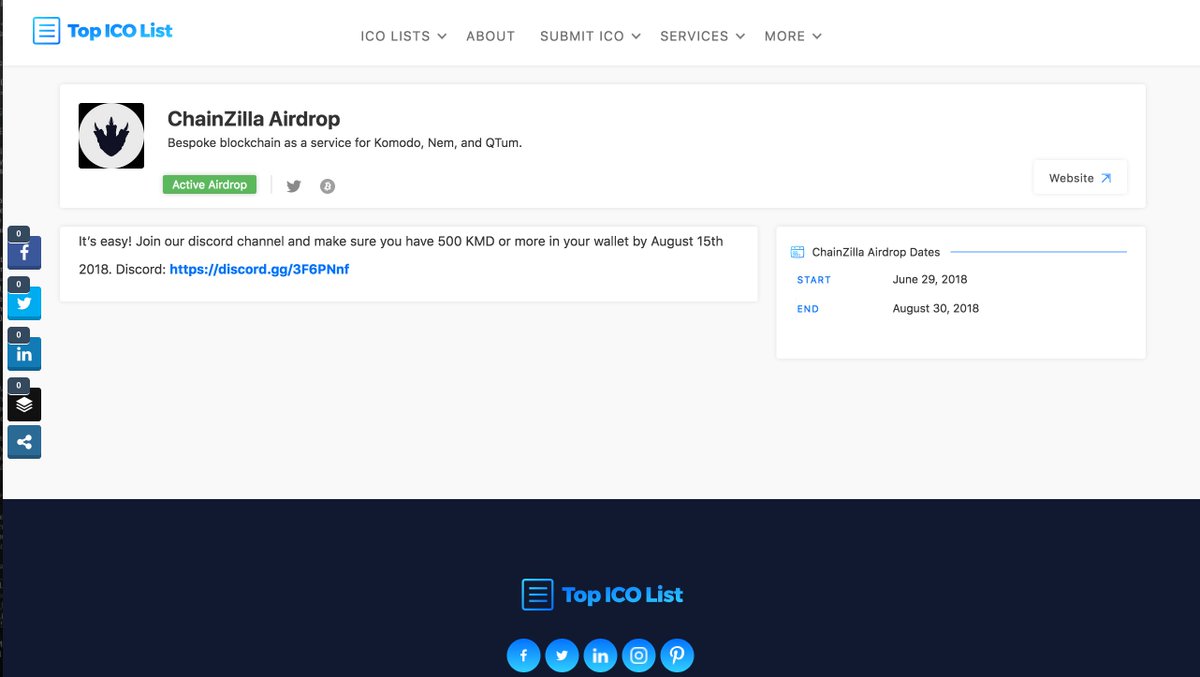This screenshot has width=1200, height=677.
Task: Expand the SUBMIT ICO dropdown menu
Action: pos(590,36)
